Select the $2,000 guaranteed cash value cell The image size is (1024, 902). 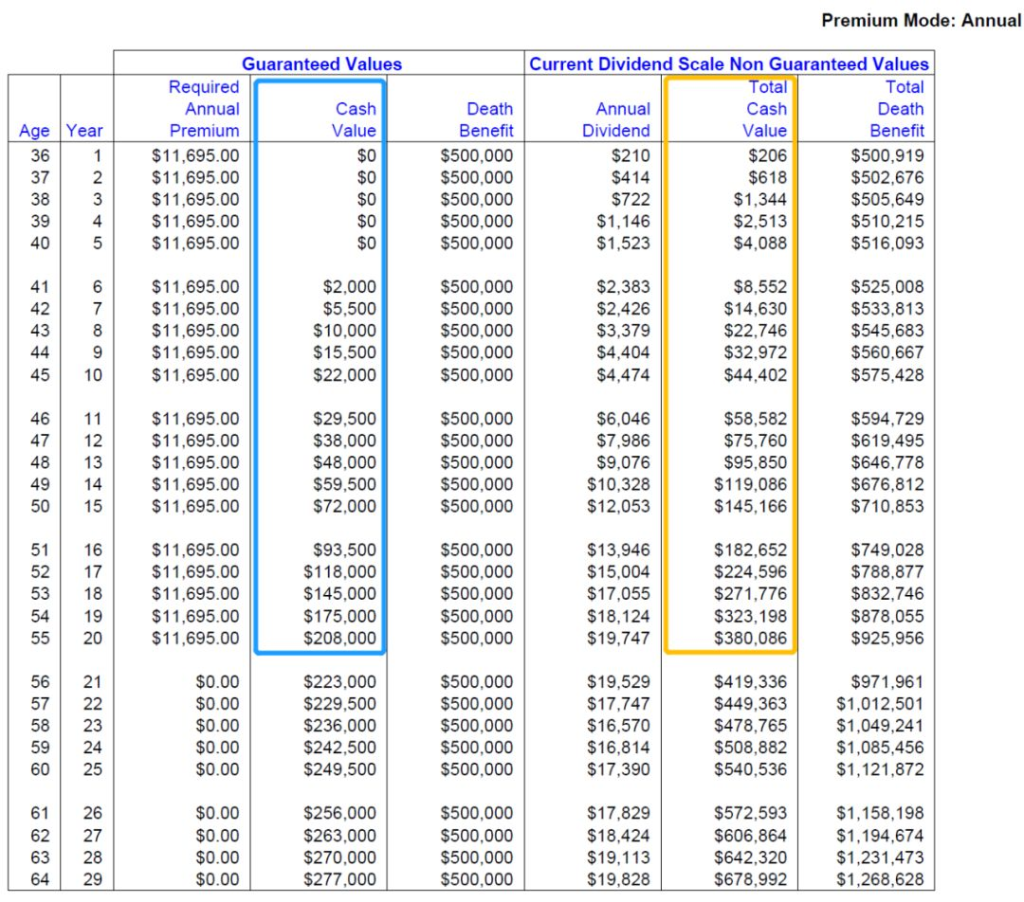349,287
